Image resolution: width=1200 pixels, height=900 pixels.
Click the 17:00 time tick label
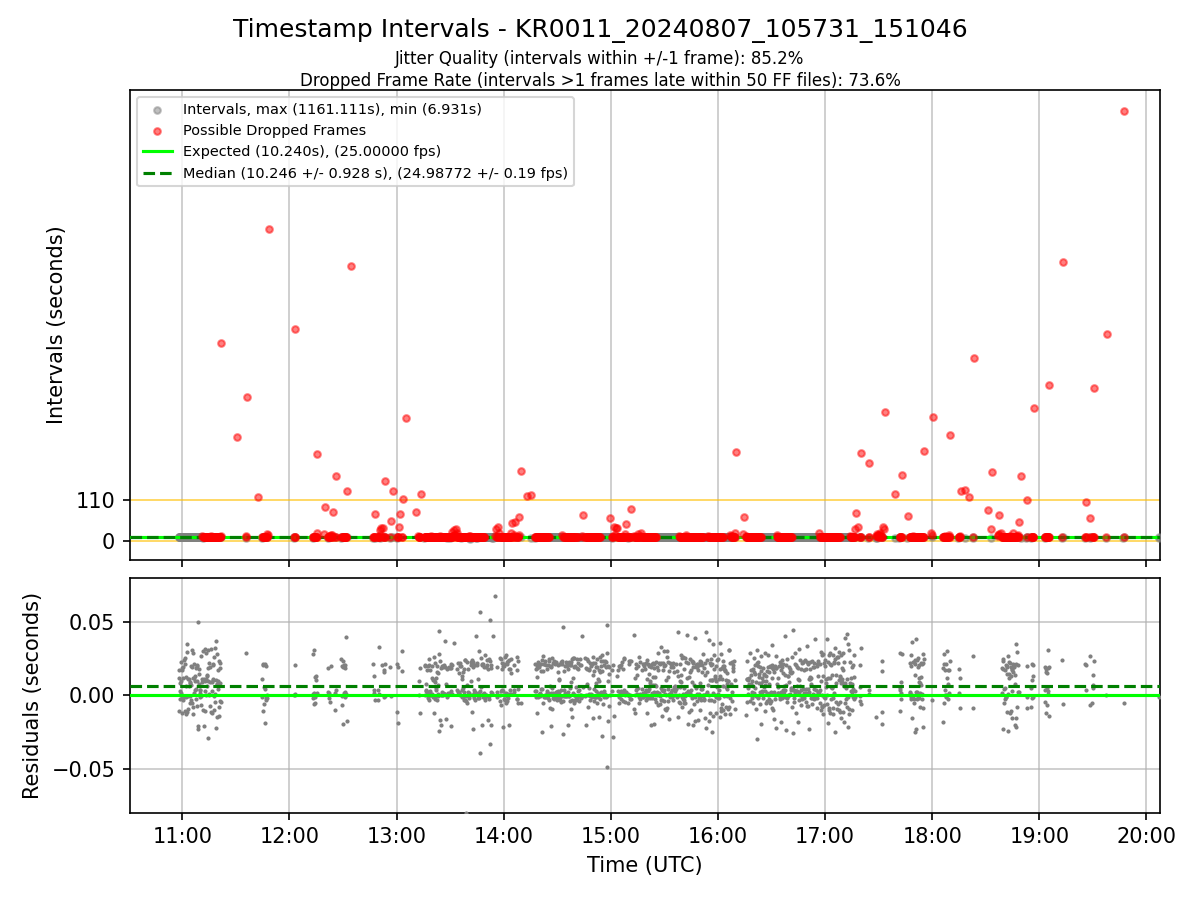pos(824,834)
